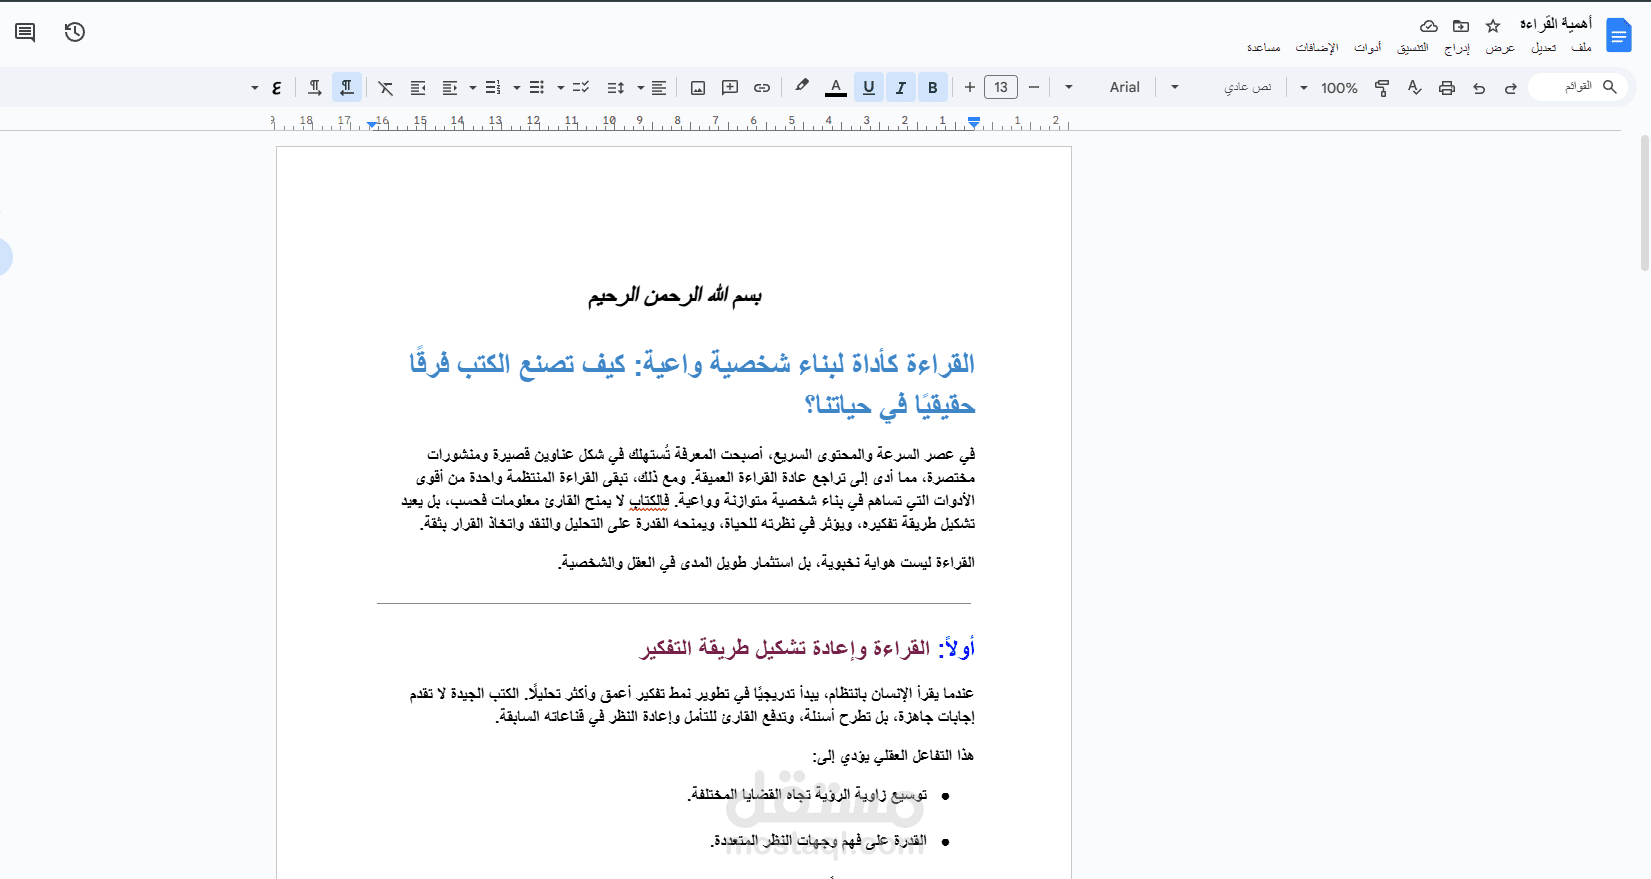Check the cloud save status icon

[x=1429, y=26]
